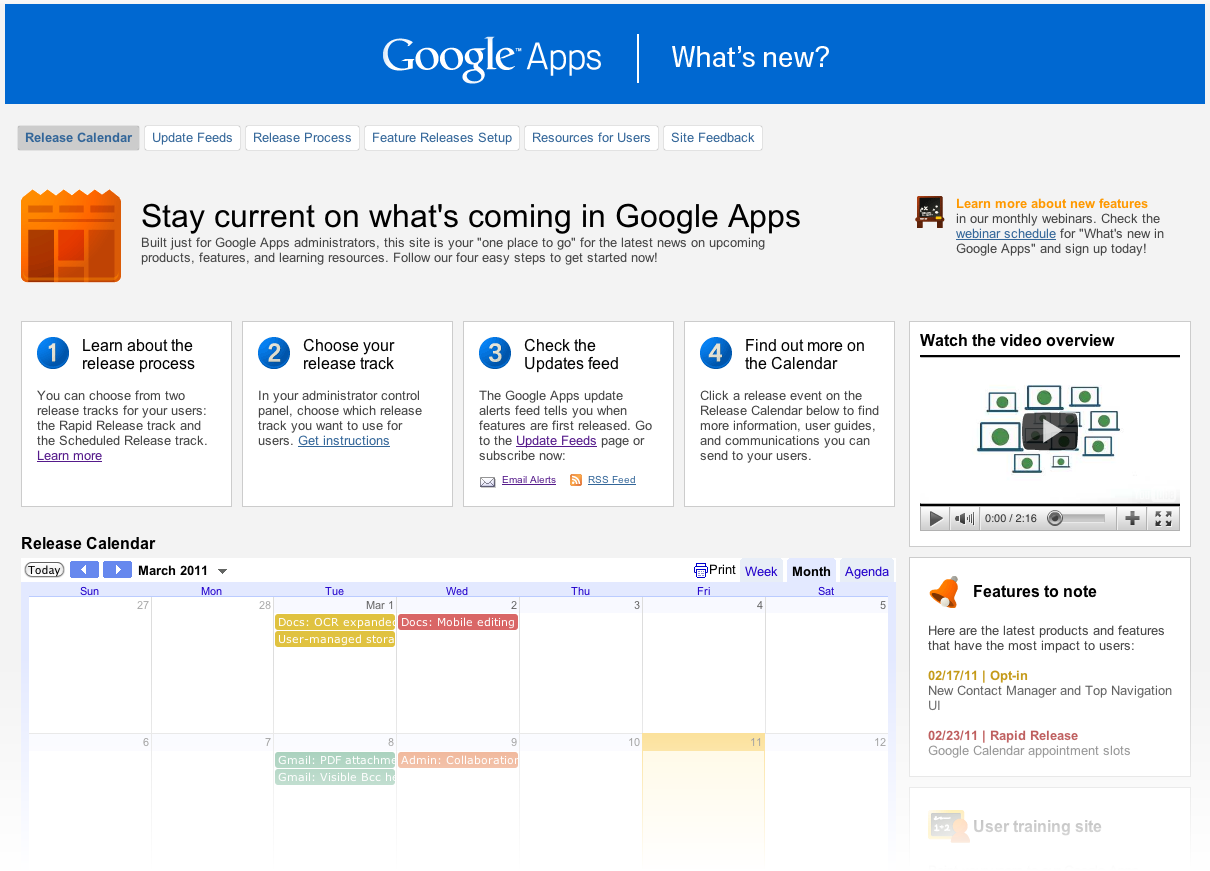Go to previous month in calendar
The width and height of the screenshot is (1210, 871).
85,570
